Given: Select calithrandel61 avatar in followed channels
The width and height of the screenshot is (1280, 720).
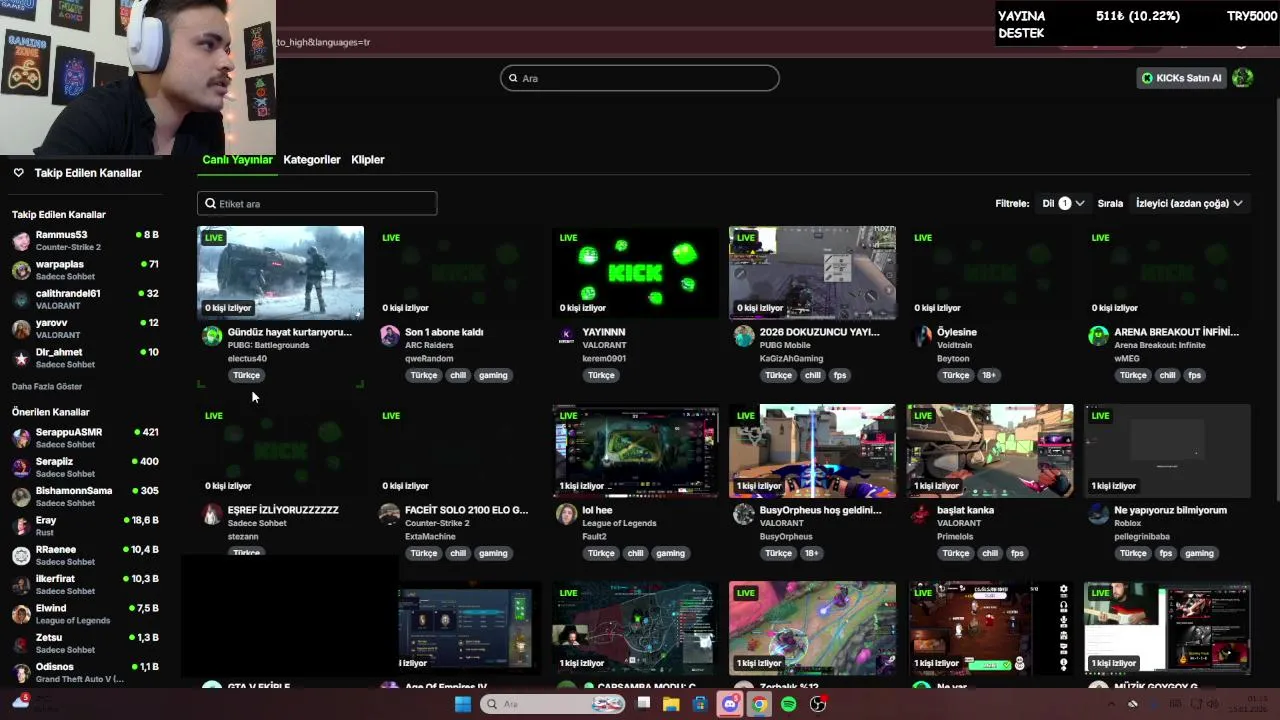Looking at the screenshot, I should click(21, 300).
